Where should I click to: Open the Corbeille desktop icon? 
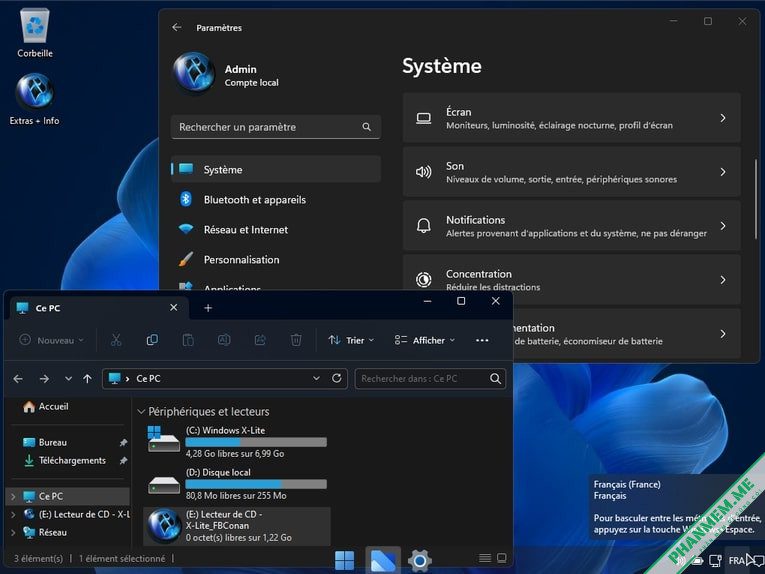point(35,33)
